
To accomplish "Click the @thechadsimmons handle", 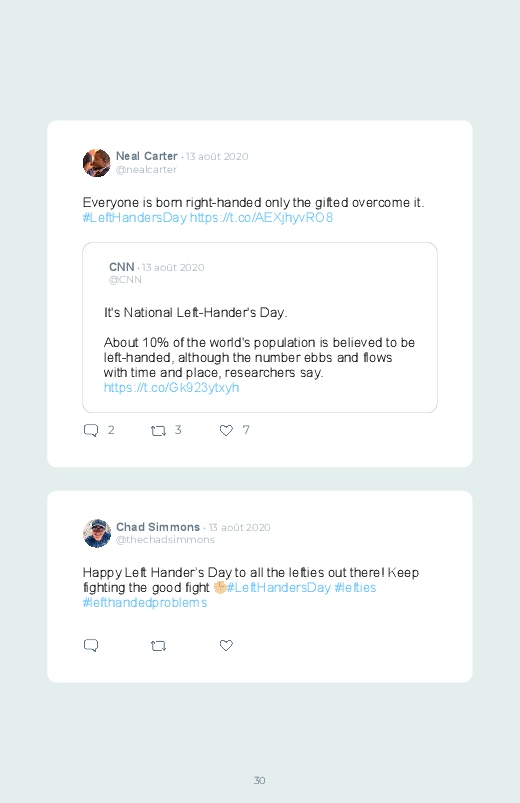I will point(165,540).
